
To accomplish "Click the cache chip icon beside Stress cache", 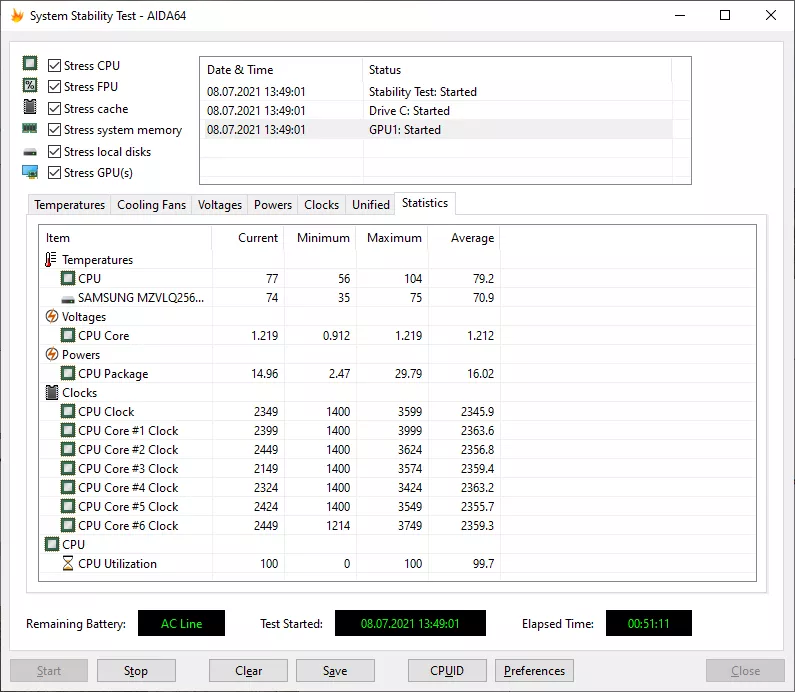I will click(30, 107).
